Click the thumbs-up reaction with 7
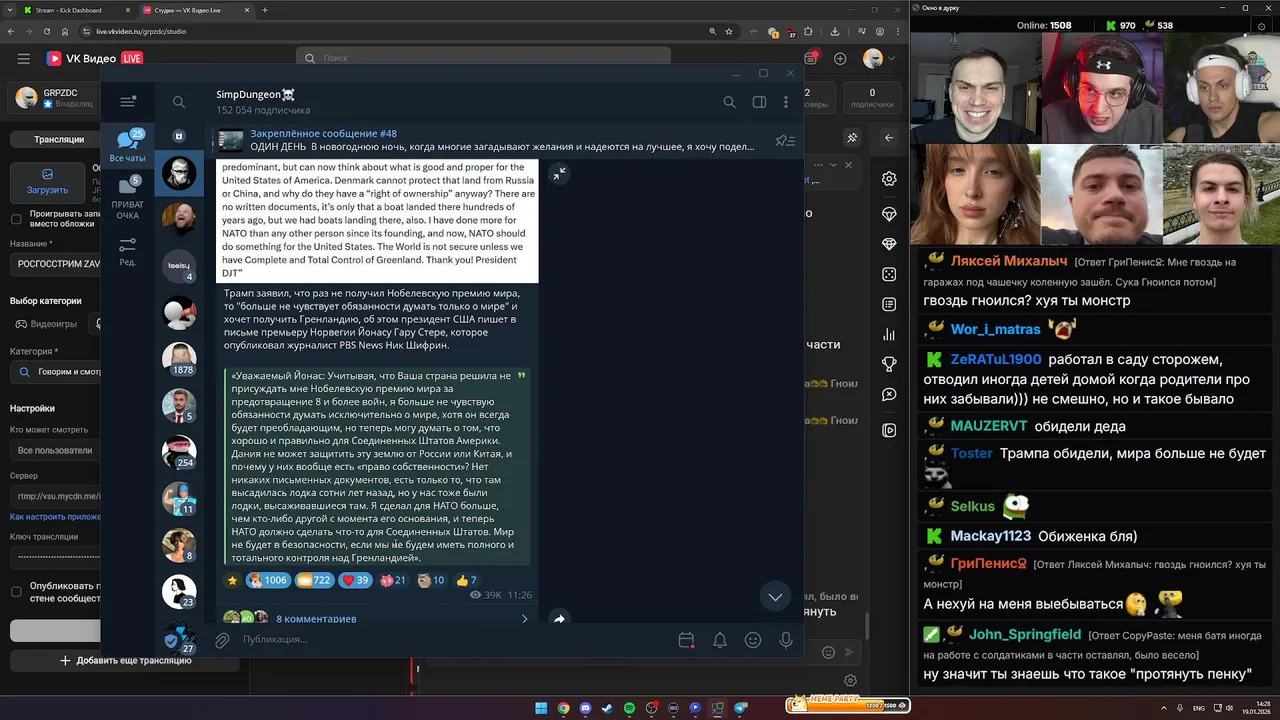 tap(466, 580)
